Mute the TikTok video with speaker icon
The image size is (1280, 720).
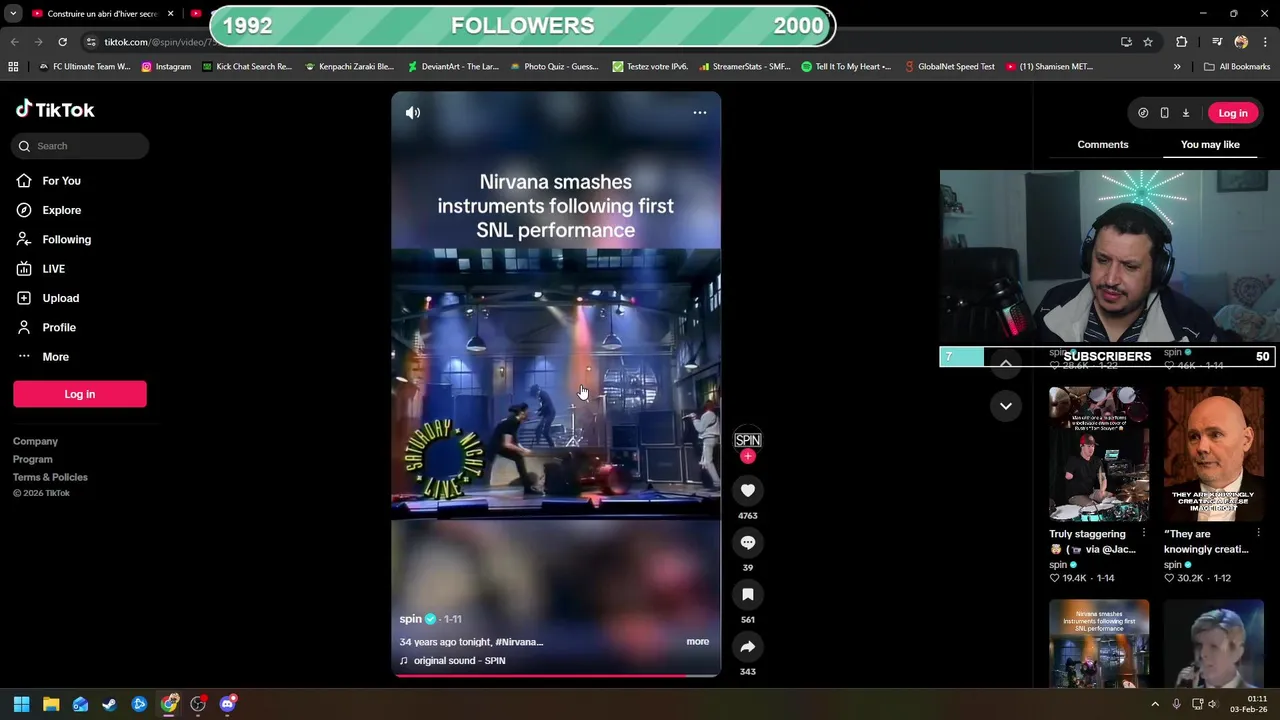tap(413, 113)
